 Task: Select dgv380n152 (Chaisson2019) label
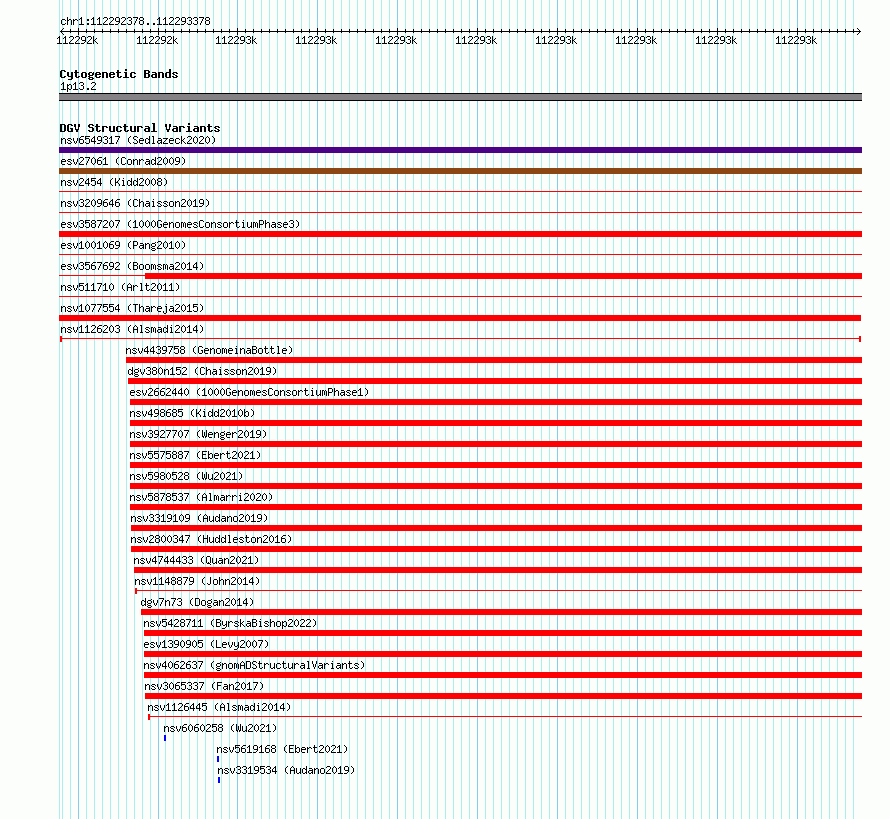coord(202,371)
